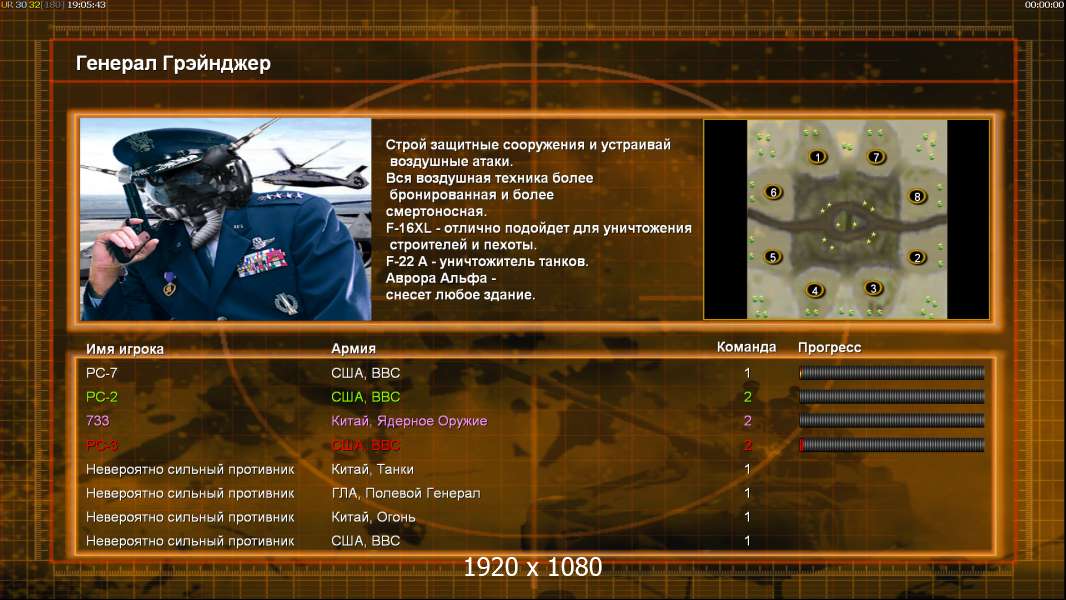Viewport: 1066px width, 600px height.
Task: Click the PC-2 loading progress bar
Action: tap(892, 396)
